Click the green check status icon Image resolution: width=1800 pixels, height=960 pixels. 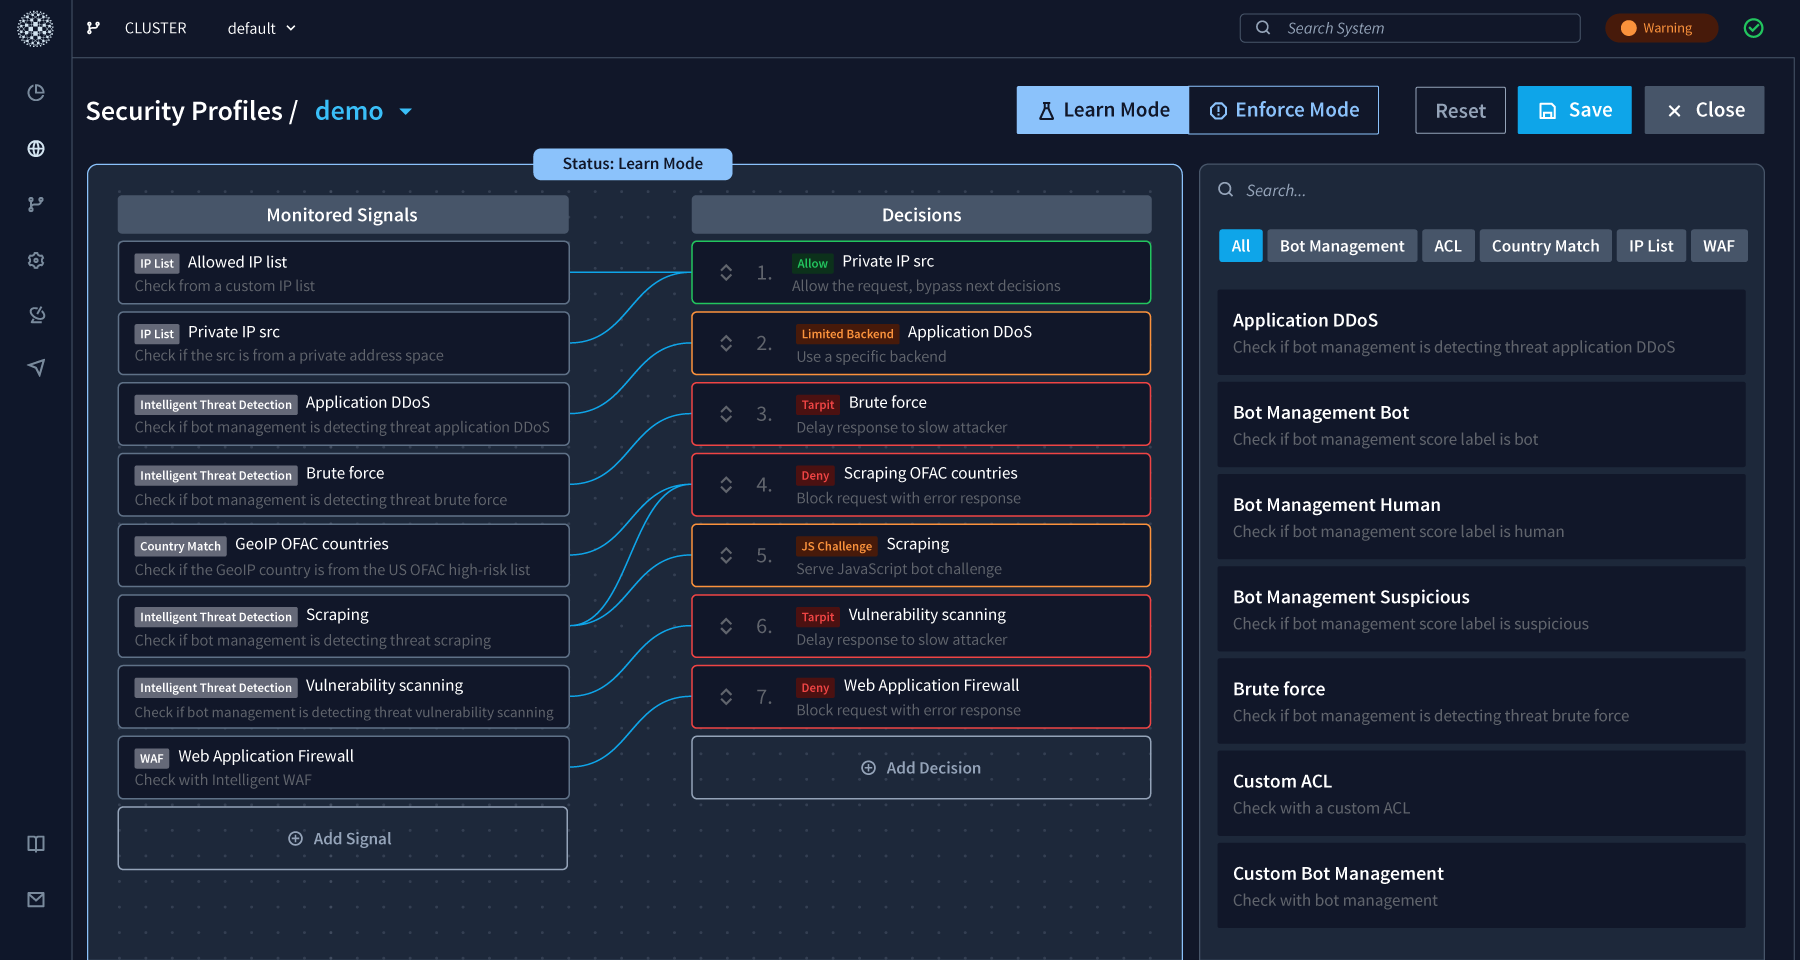[x=1753, y=28]
